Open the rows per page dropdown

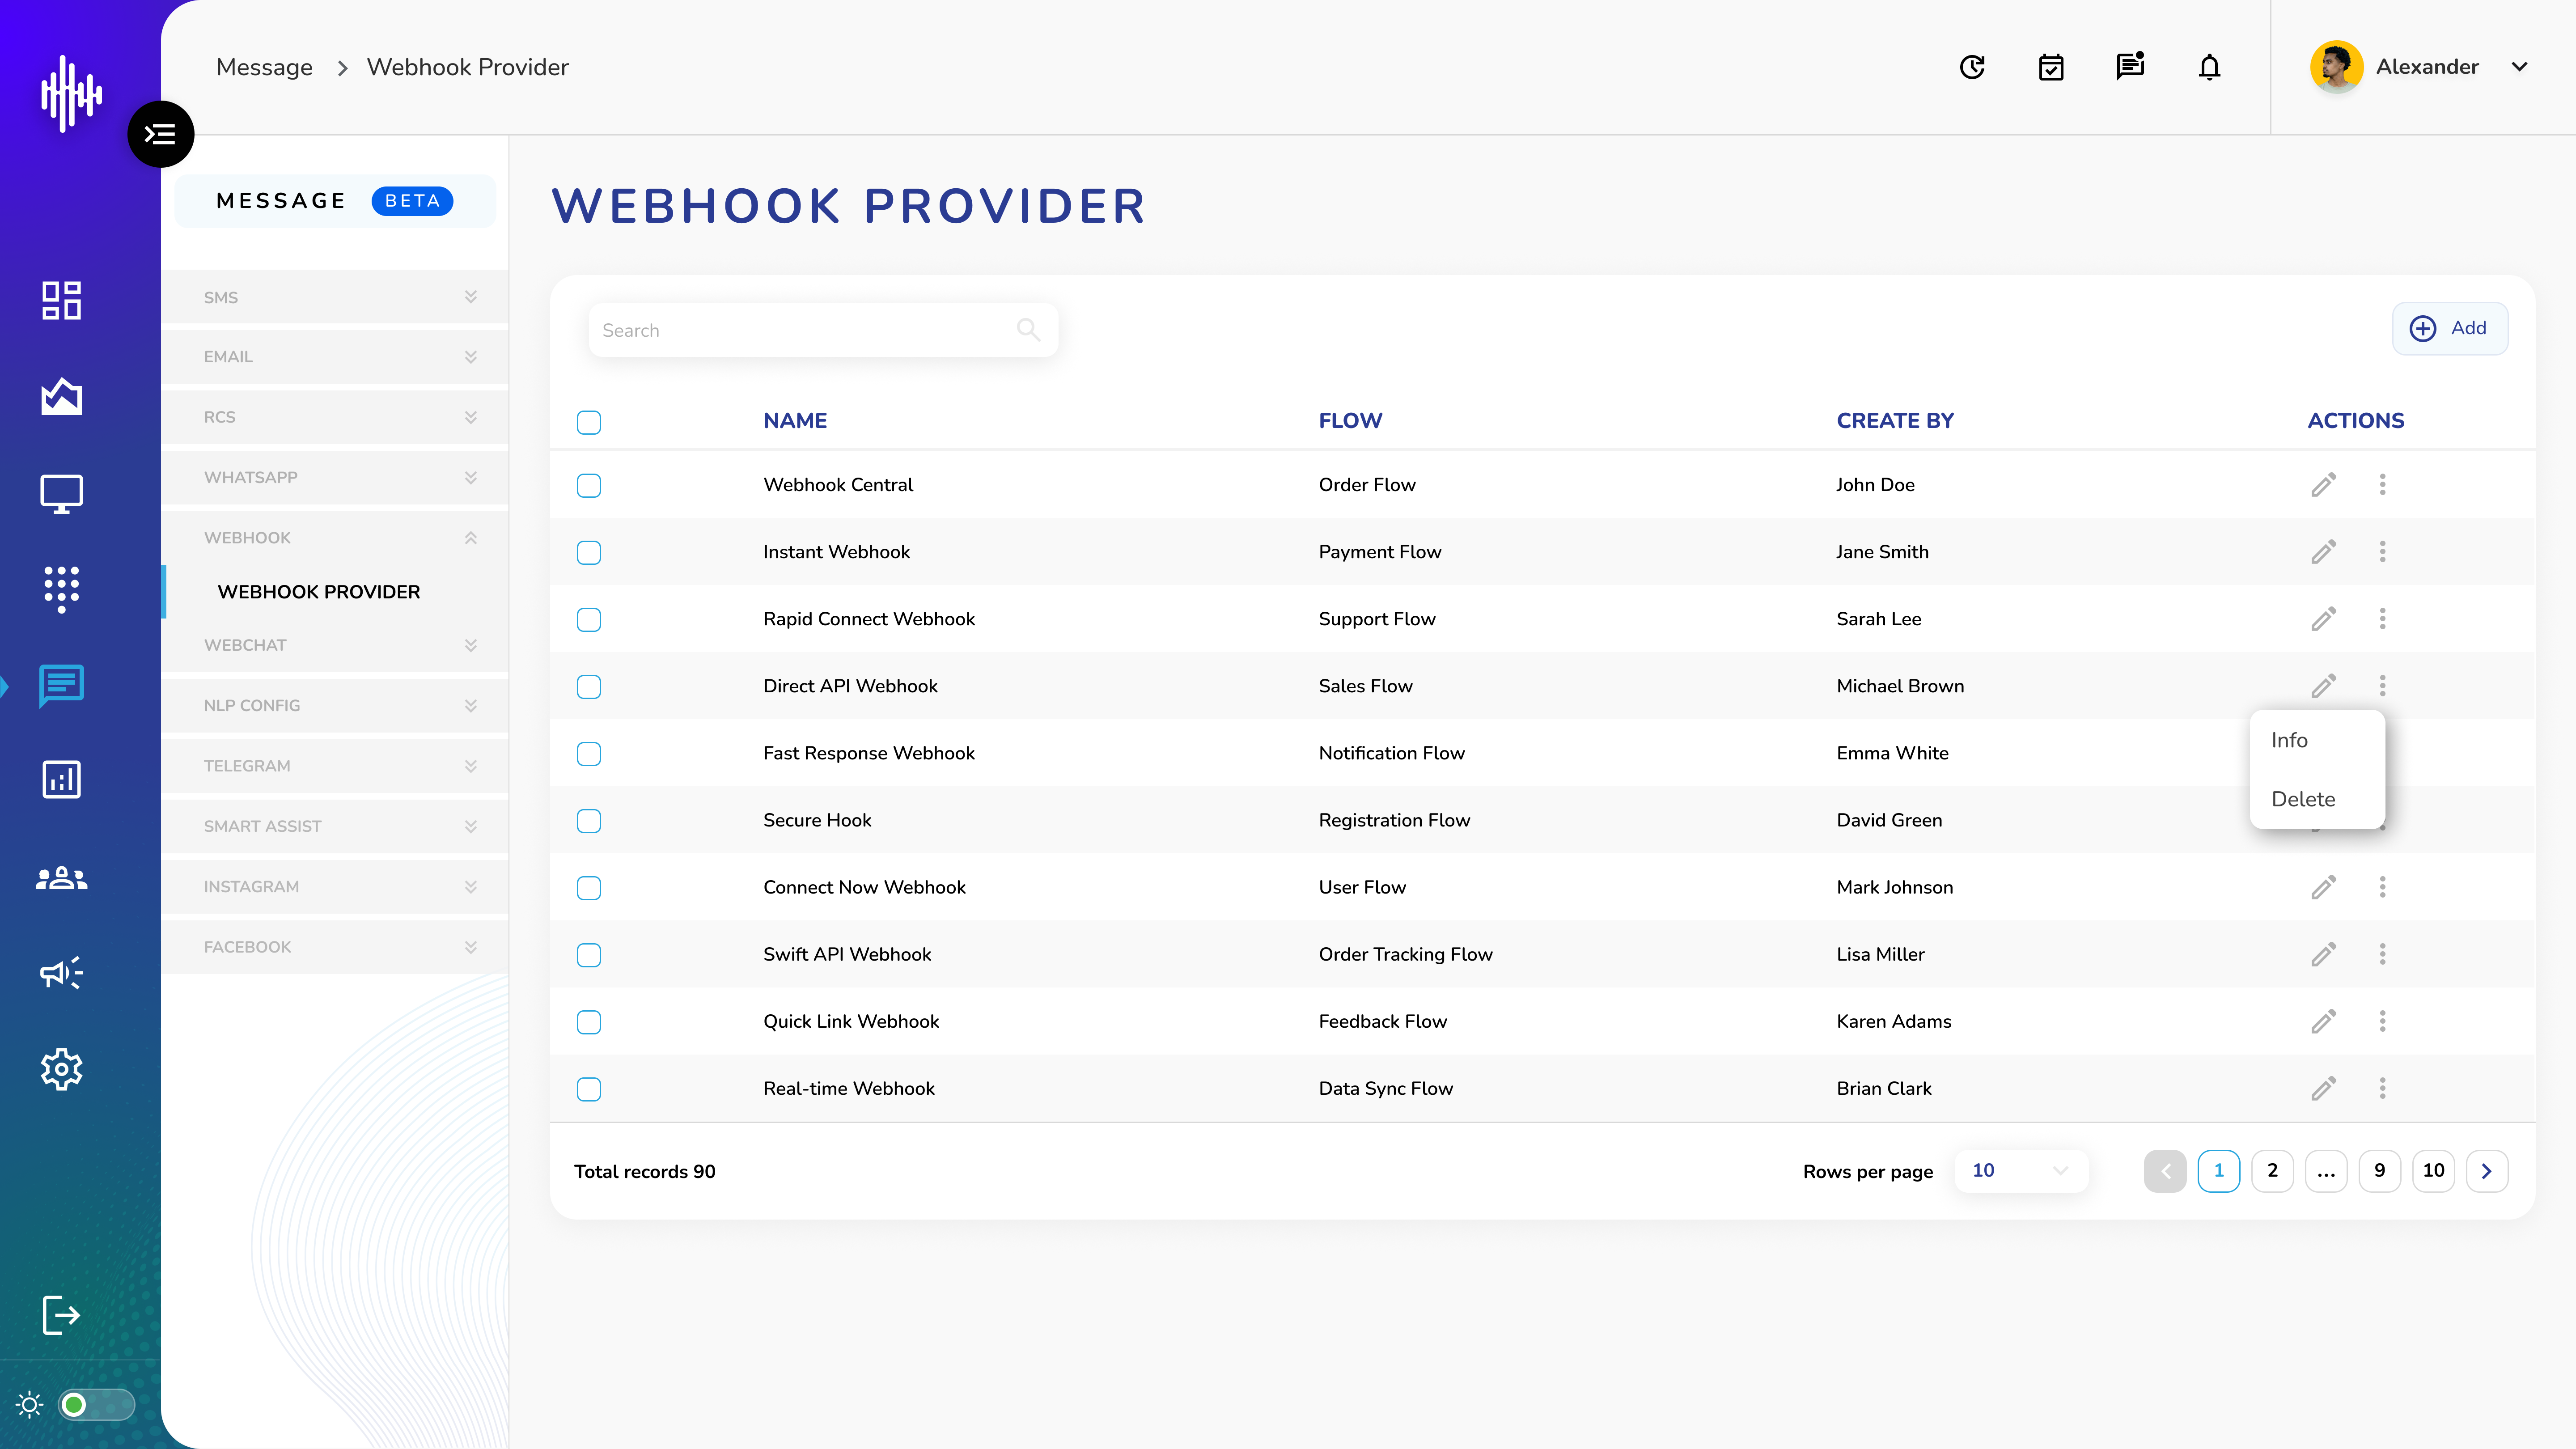click(2020, 1171)
